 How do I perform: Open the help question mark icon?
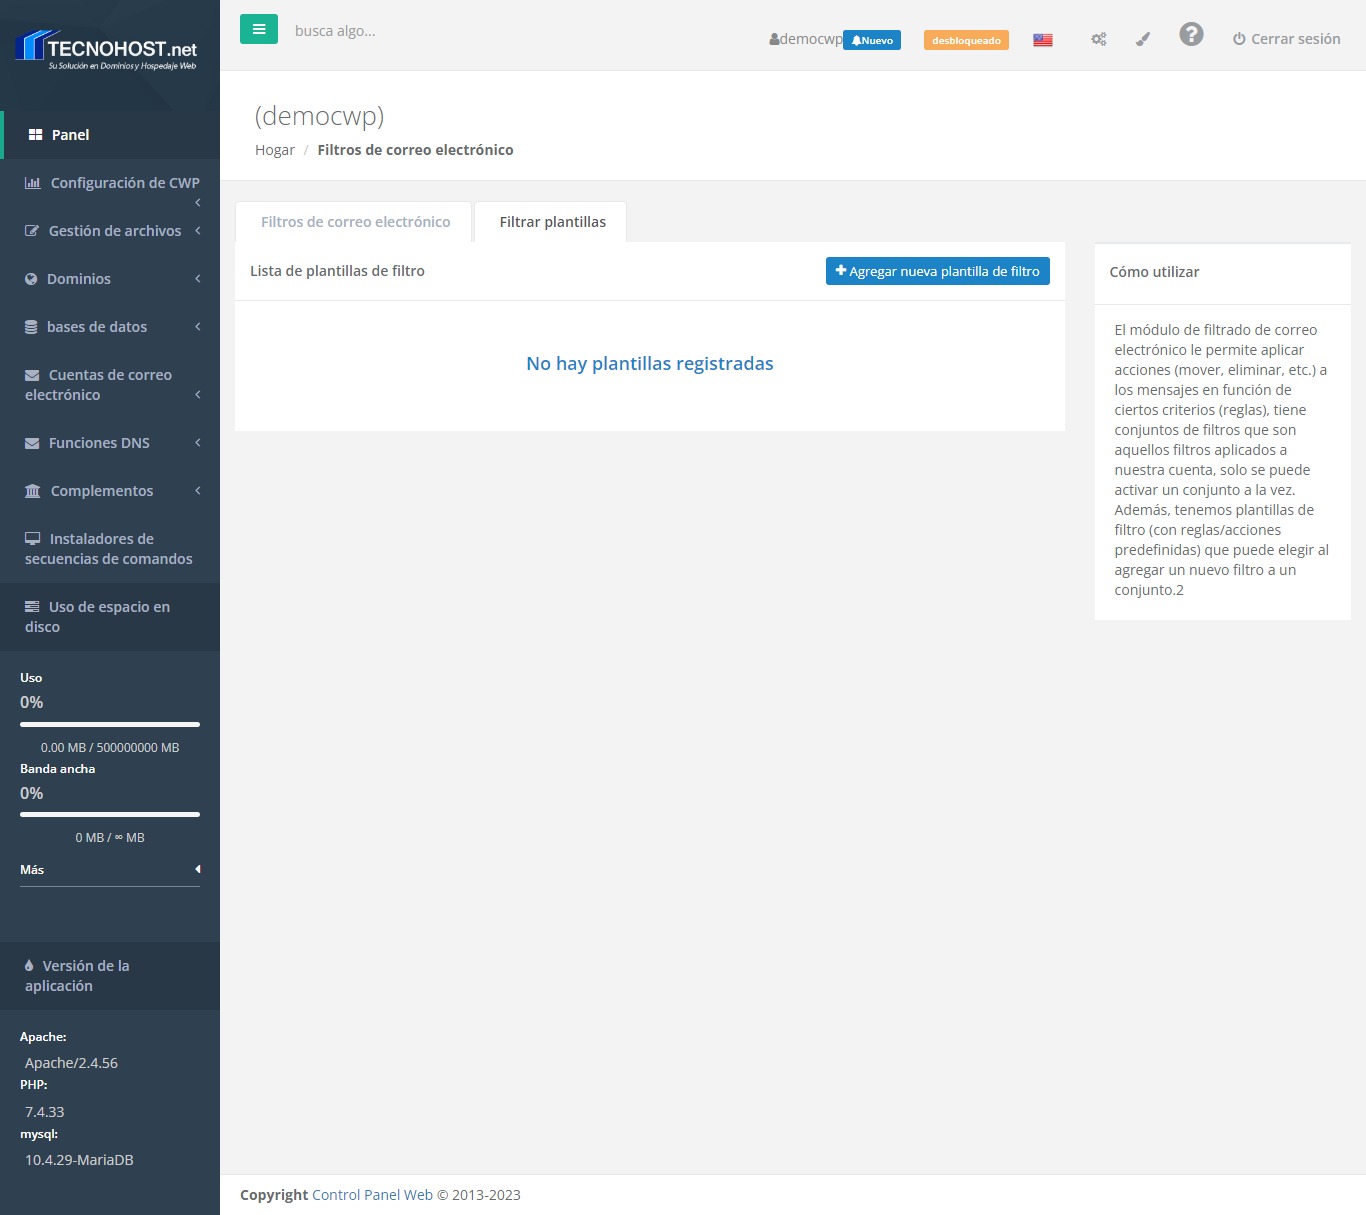pos(1190,35)
